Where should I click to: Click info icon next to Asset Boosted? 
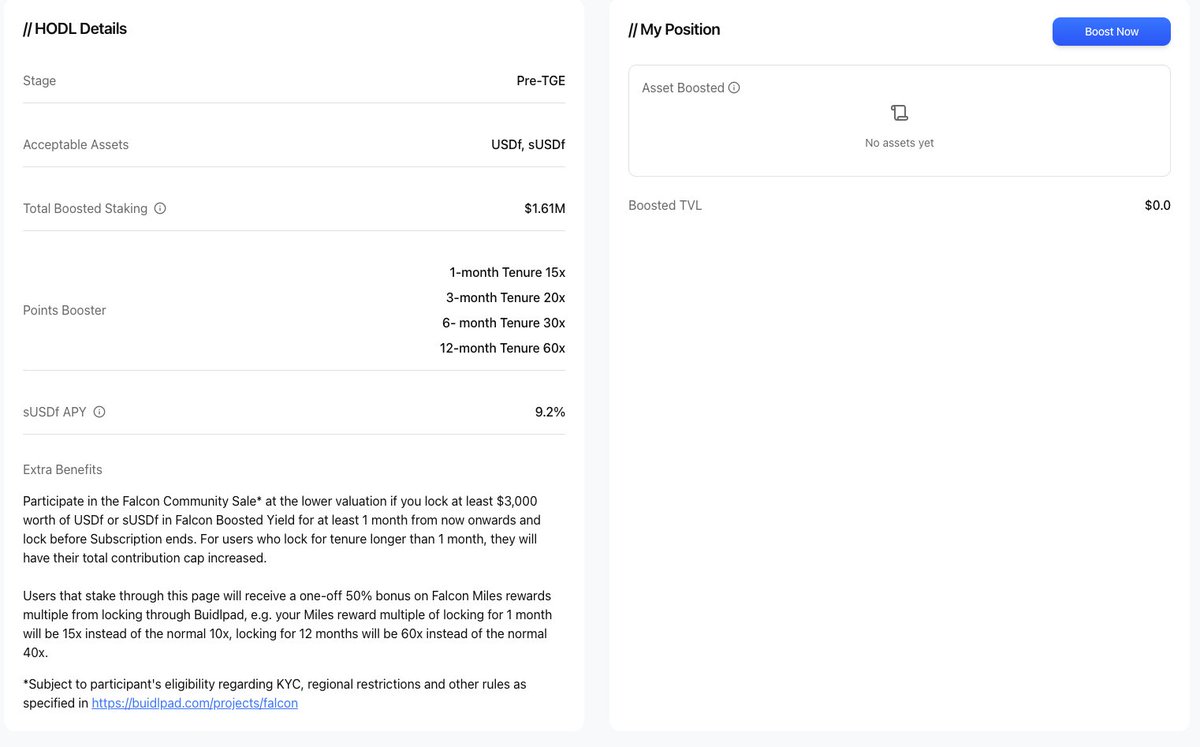[x=734, y=88]
